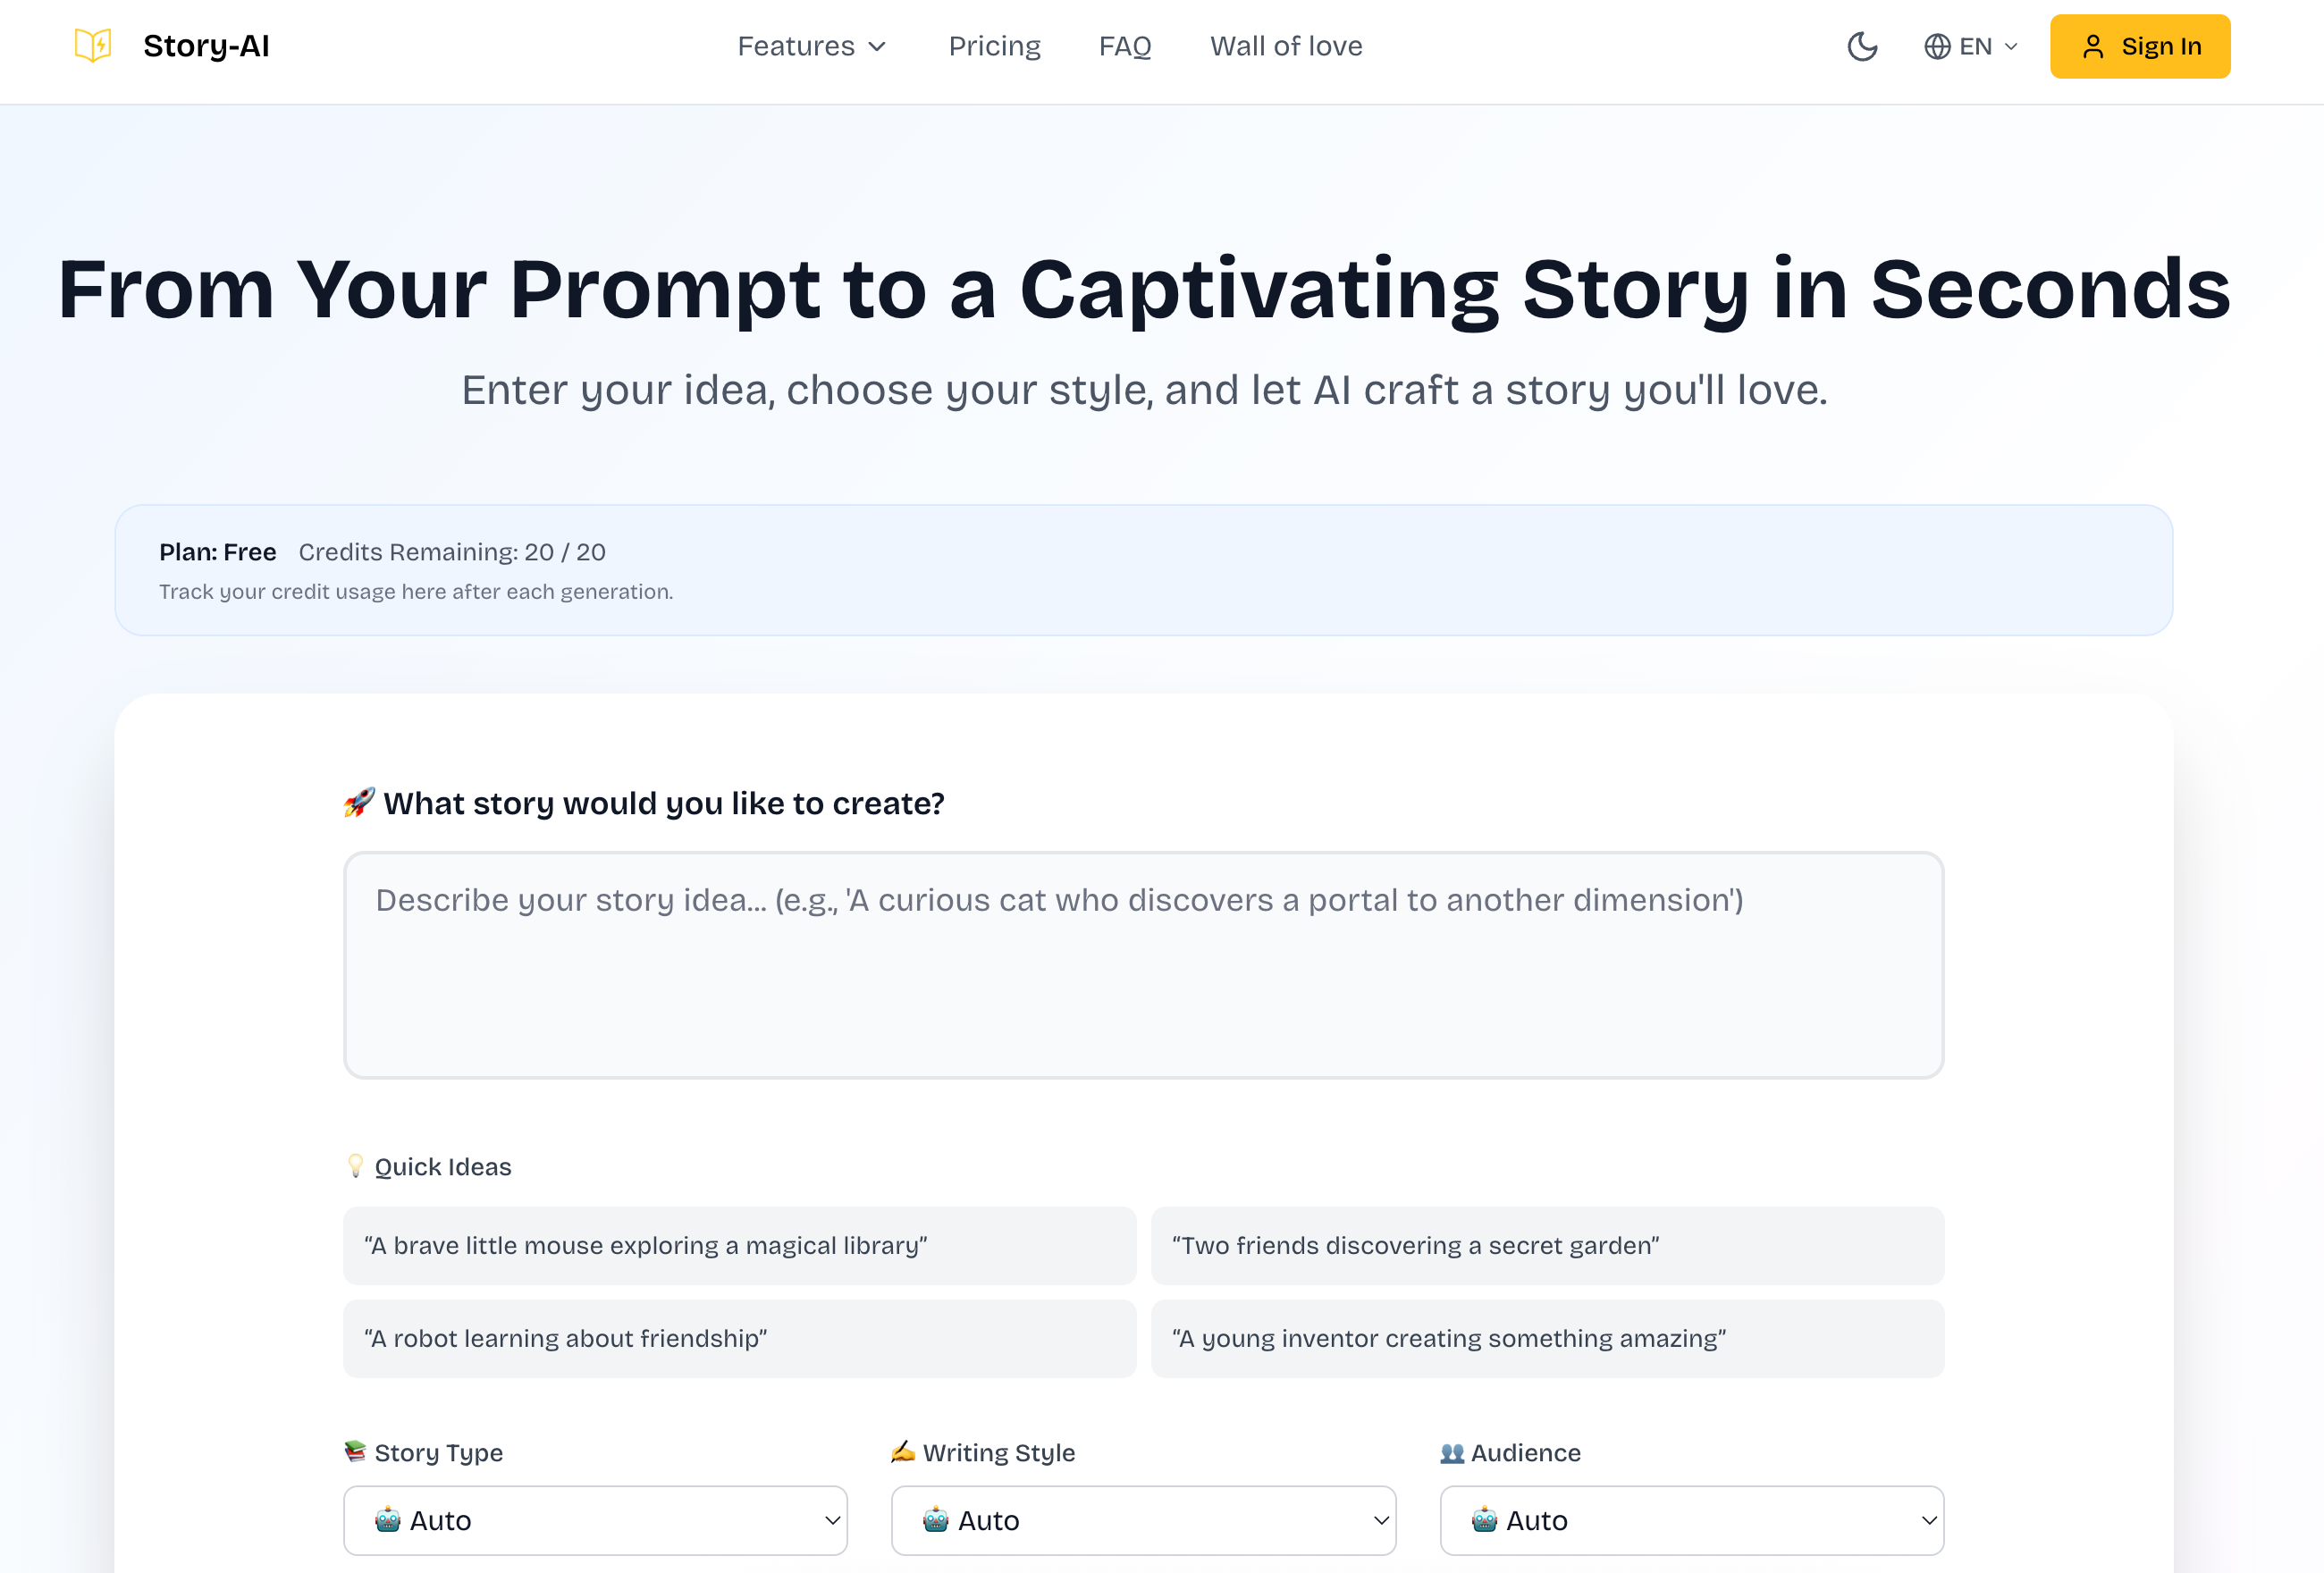2324x1573 pixels.
Task: Visit the Wall of love section
Action: coord(1286,46)
